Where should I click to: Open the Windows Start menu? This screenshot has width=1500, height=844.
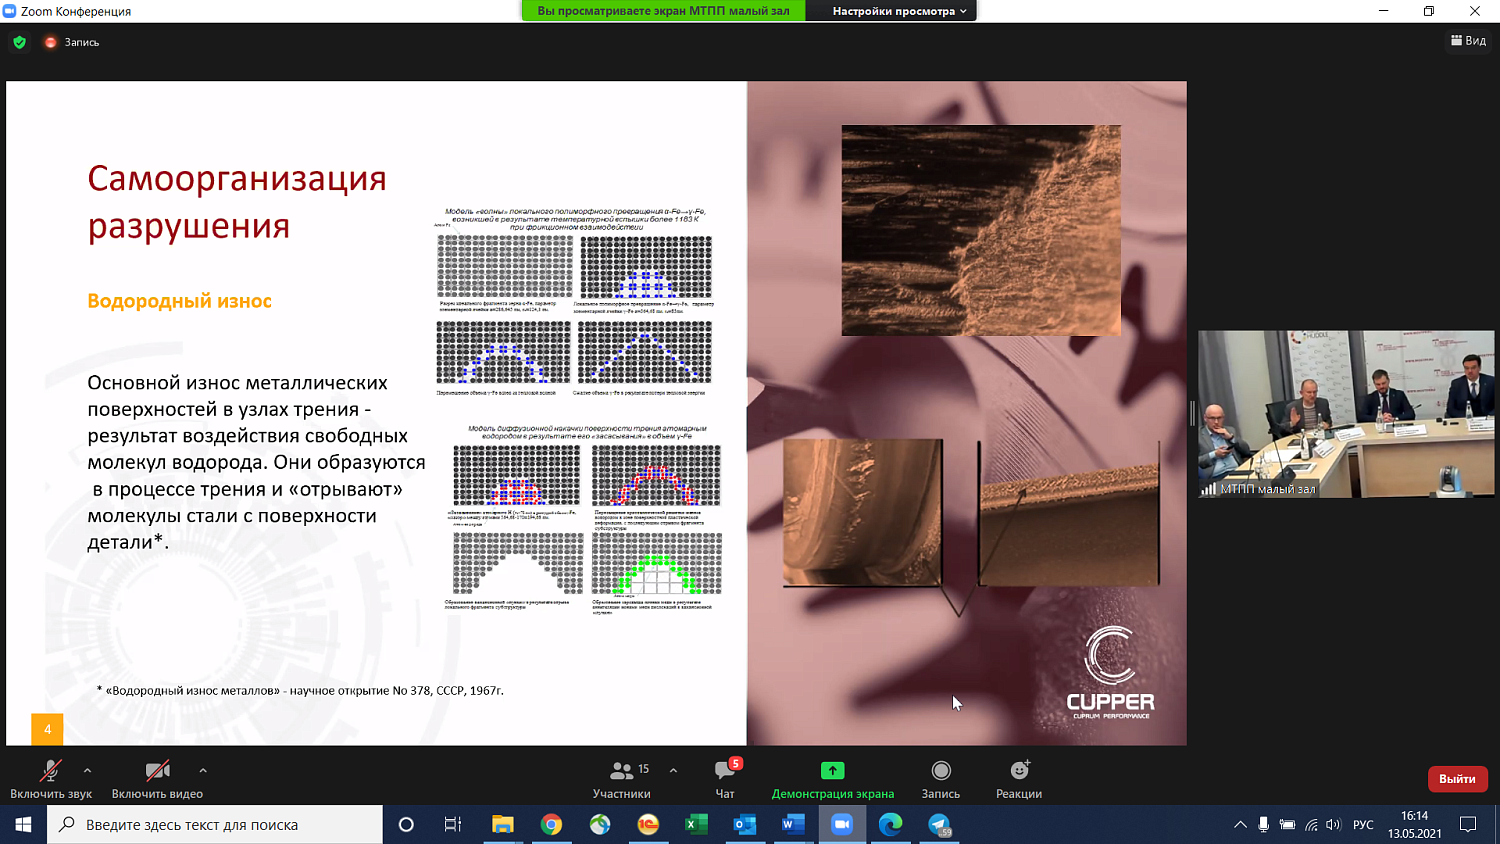click(23, 824)
